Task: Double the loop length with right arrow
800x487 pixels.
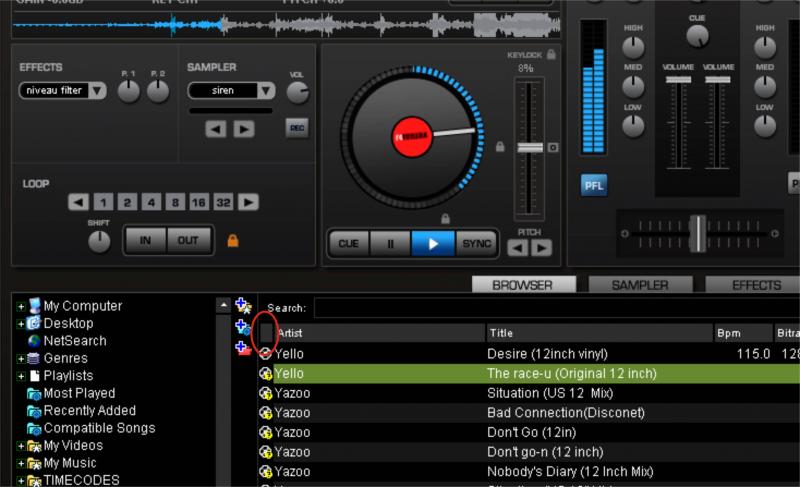Action: 248,202
